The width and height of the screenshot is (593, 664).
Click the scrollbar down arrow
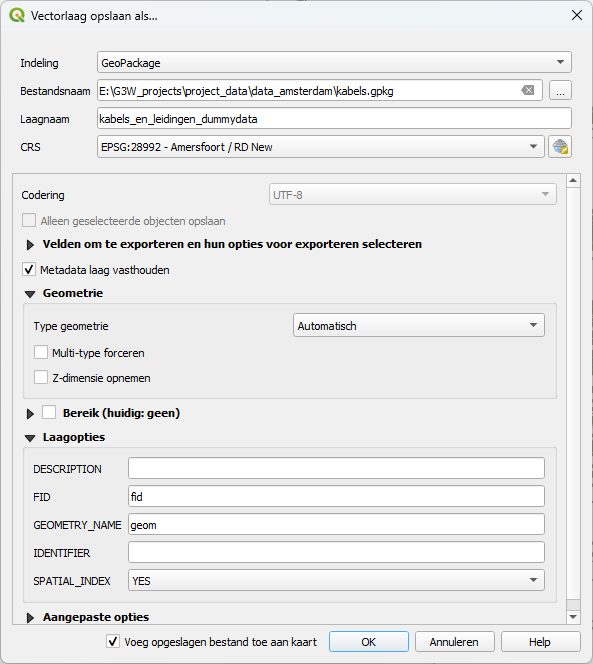click(x=573, y=617)
